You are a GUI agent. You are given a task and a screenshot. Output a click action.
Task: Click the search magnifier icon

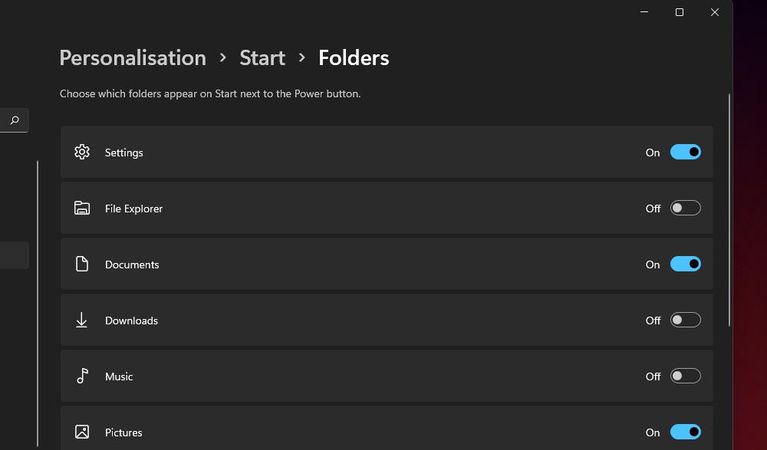tap(14, 121)
